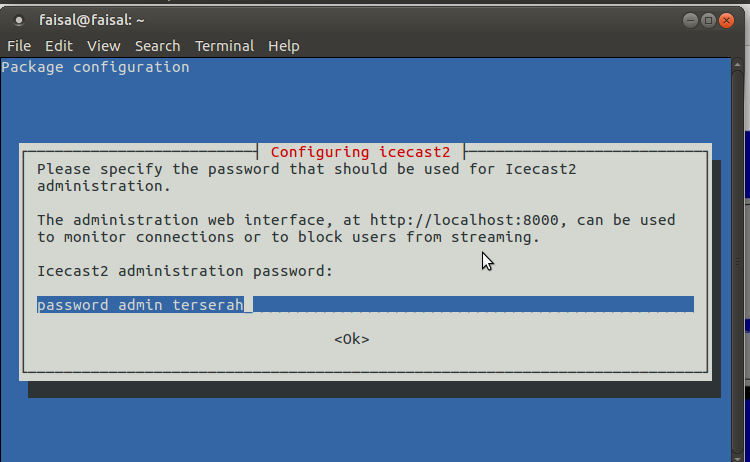Place cursor after 'terserah' in password field
Image resolution: width=750 pixels, height=462 pixels.
[x=246, y=304]
